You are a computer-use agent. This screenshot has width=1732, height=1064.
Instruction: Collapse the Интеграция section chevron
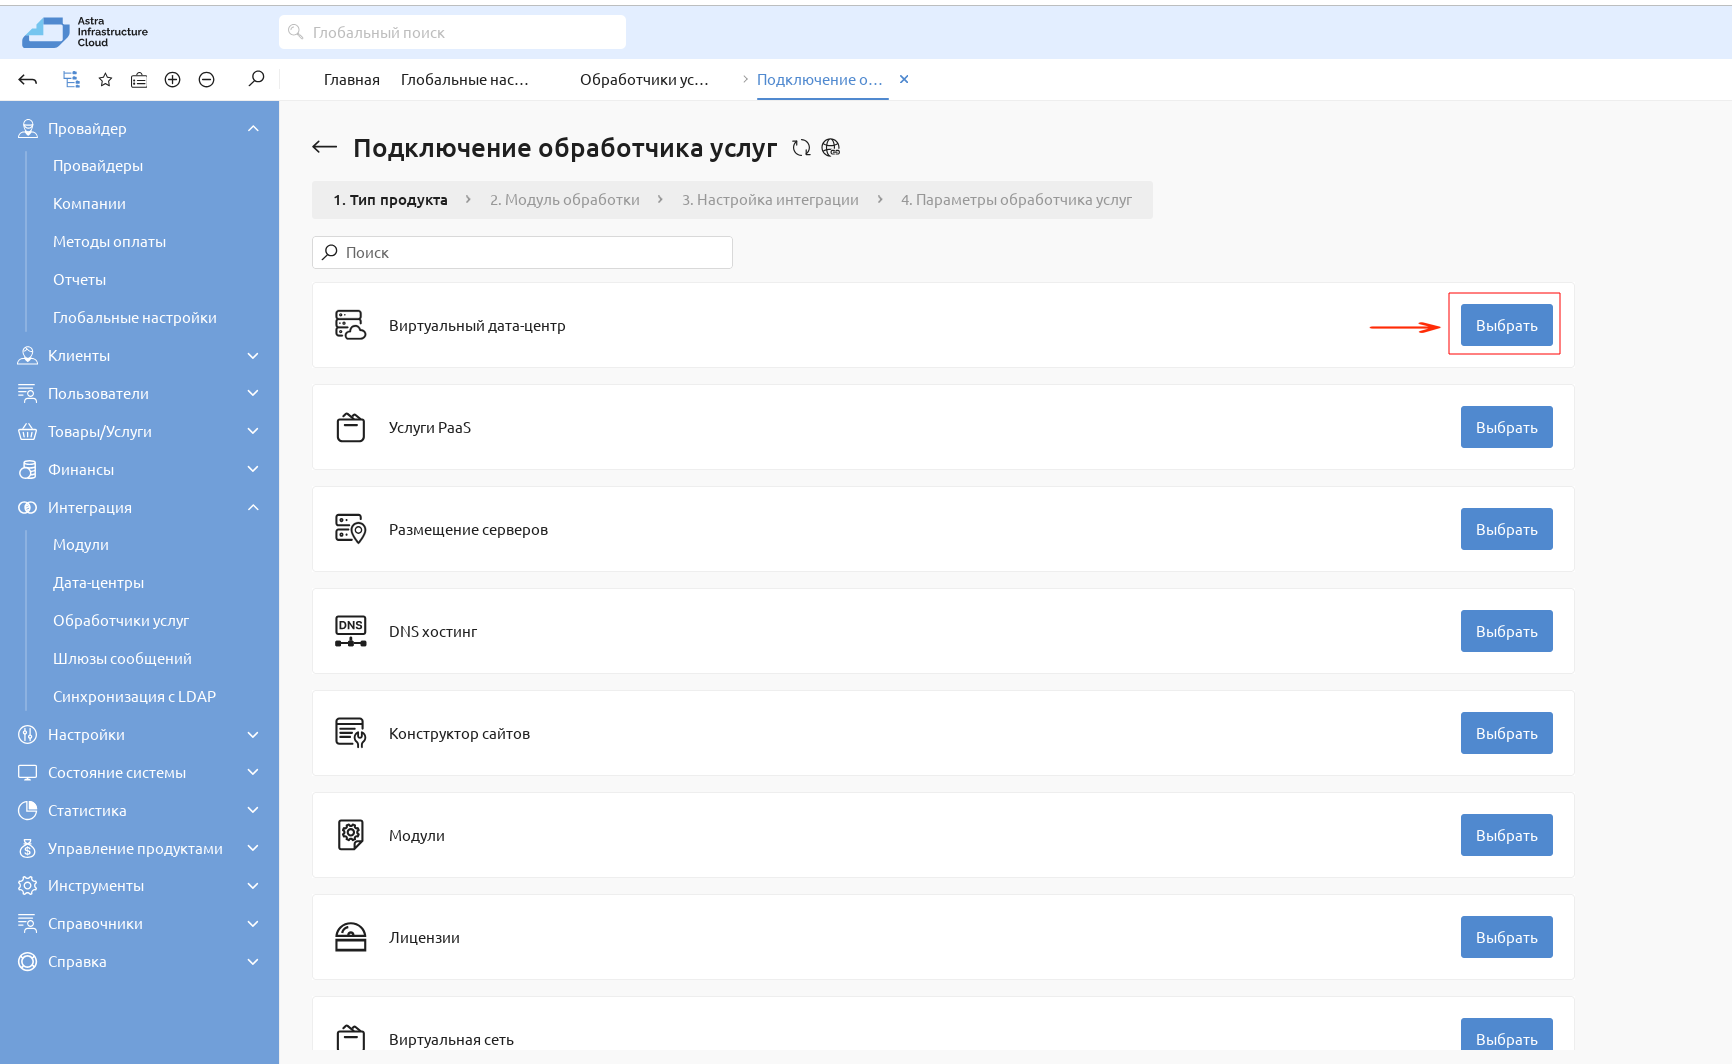253,507
